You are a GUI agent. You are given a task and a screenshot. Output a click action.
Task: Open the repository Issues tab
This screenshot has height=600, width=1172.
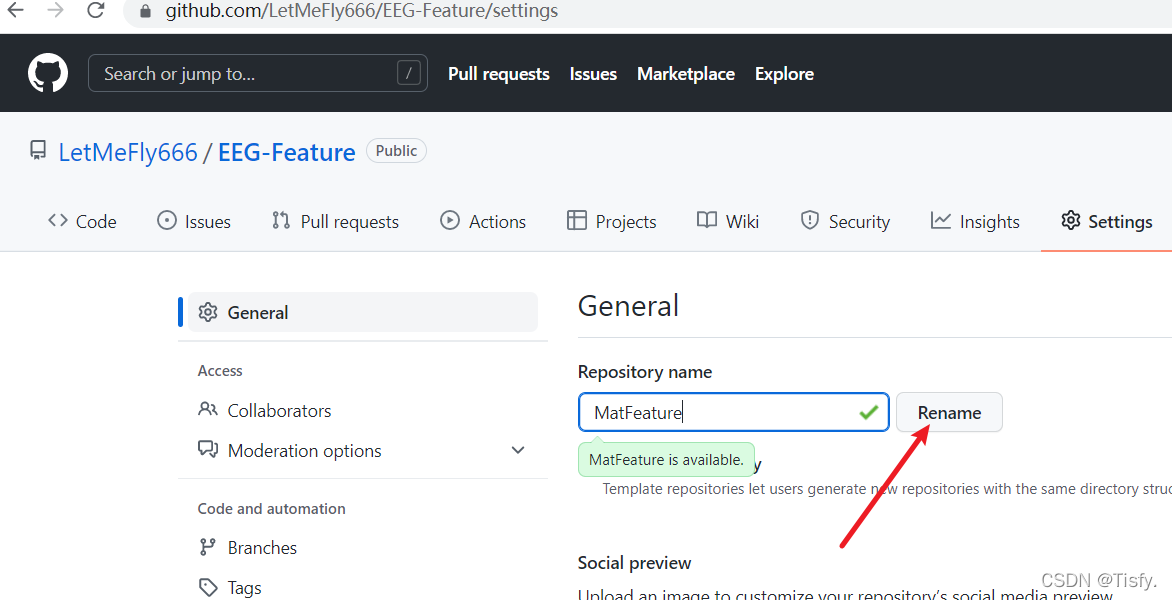pos(194,221)
